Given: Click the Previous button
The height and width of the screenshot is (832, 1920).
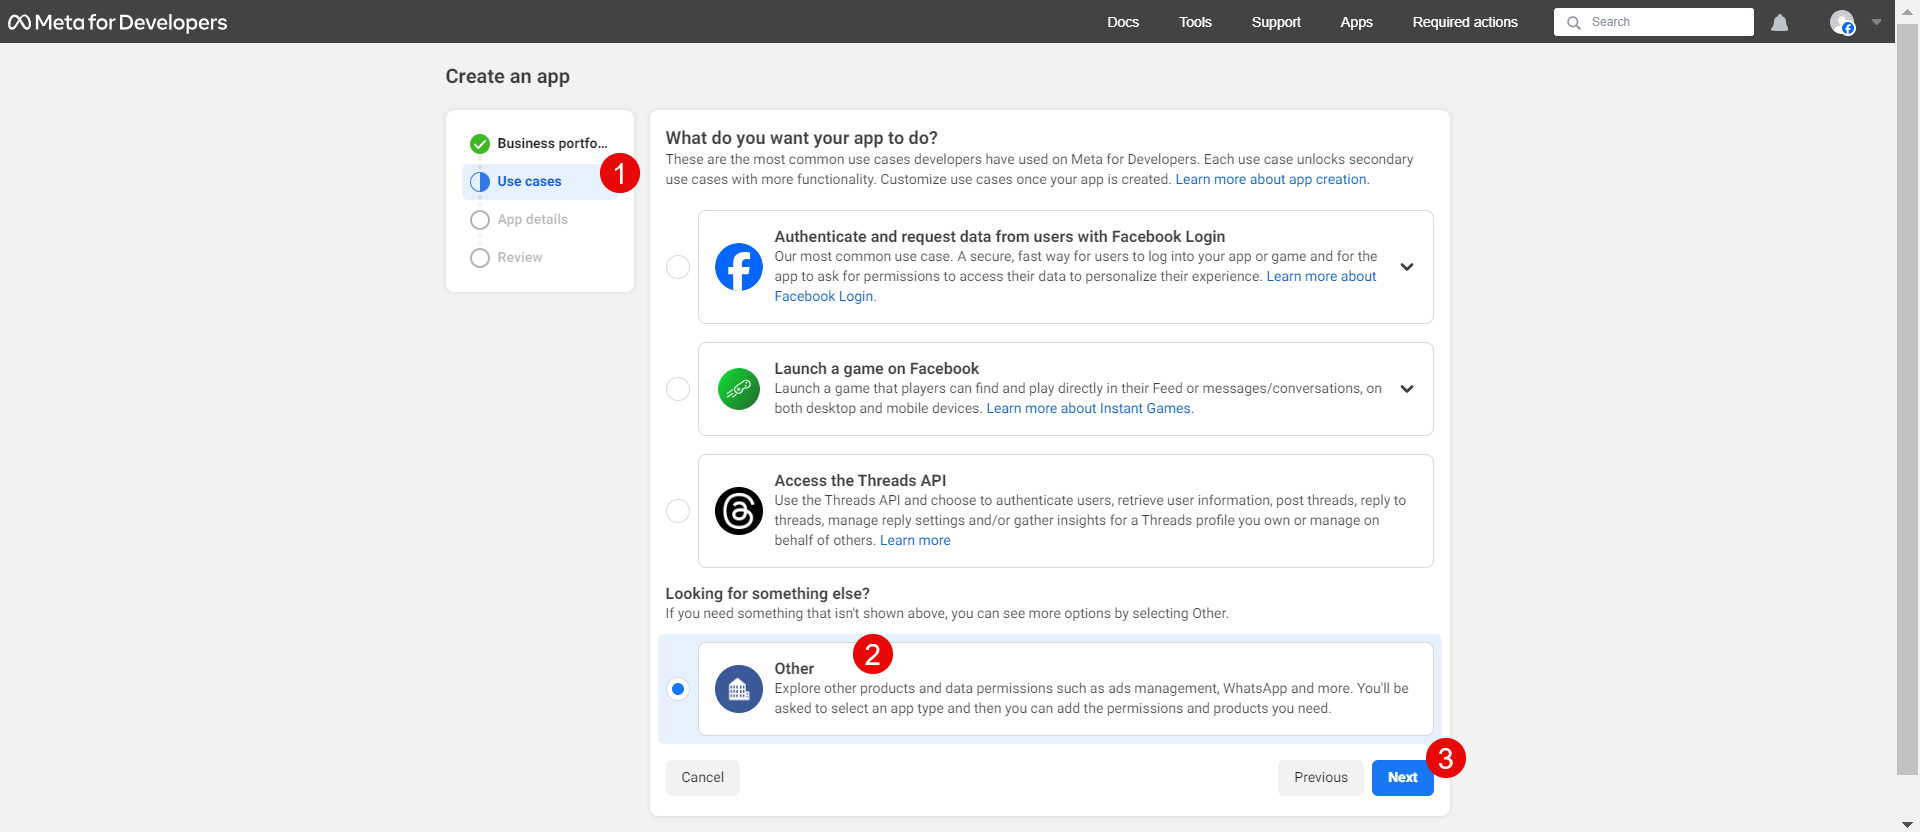Looking at the screenshot, I should (1320, 778).
